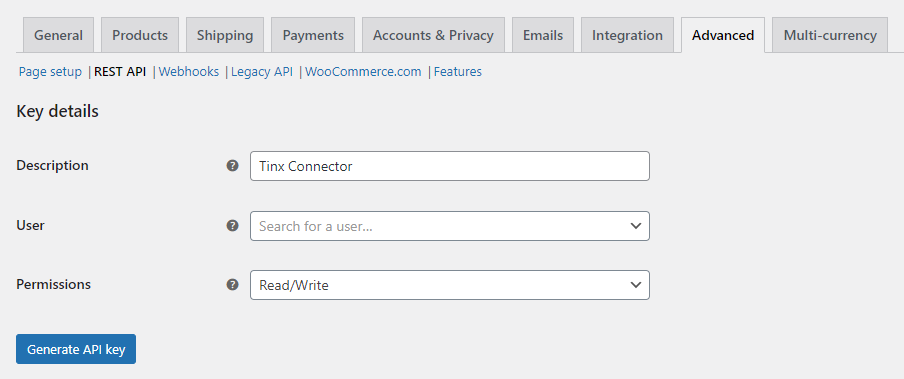
Task: Expand the Permissions Read/Write dropdown
Action: click(450, 285)
